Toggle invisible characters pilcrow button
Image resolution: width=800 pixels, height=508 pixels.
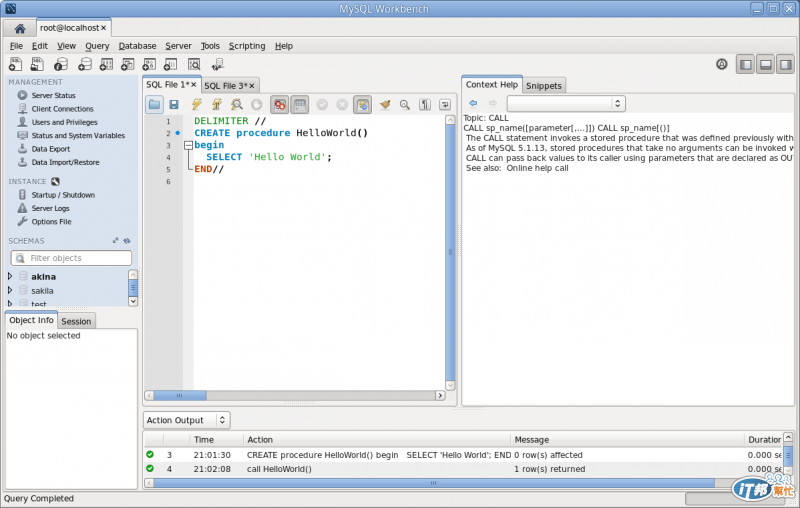pos(424,105)
